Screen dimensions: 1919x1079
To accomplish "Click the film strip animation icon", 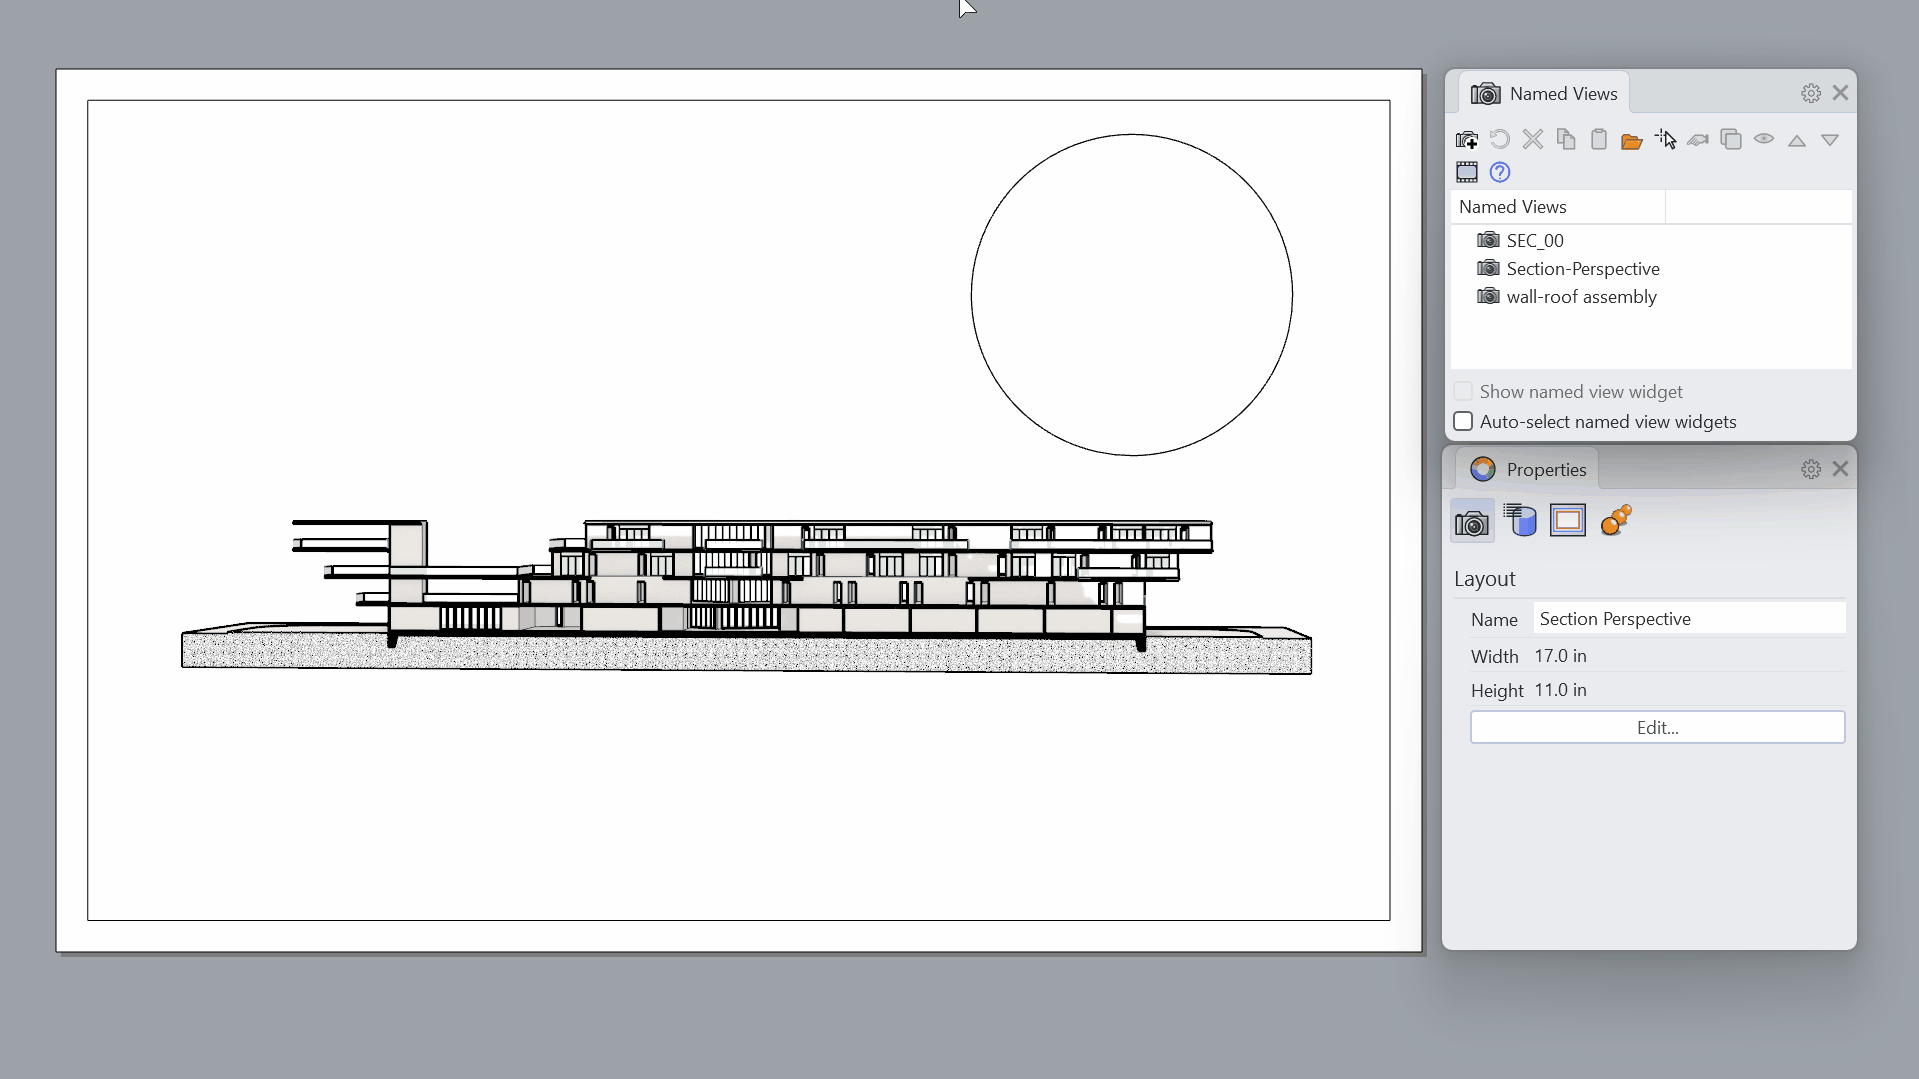I will tap(1467, 172).
